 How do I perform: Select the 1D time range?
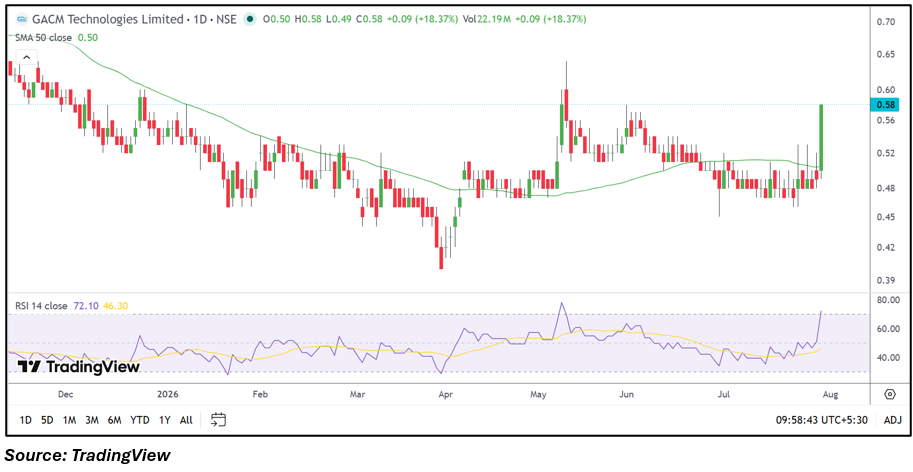click(x=26, y=420)
